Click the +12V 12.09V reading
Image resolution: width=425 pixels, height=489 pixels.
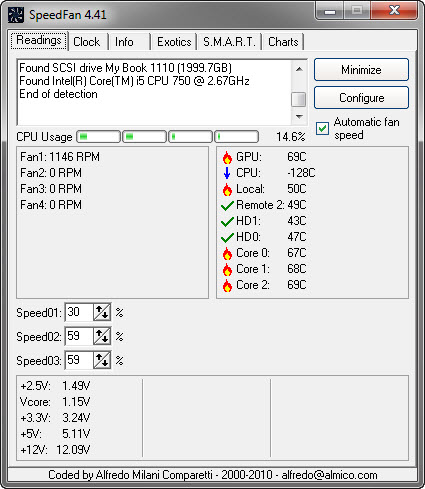click(x=55, y=450)
